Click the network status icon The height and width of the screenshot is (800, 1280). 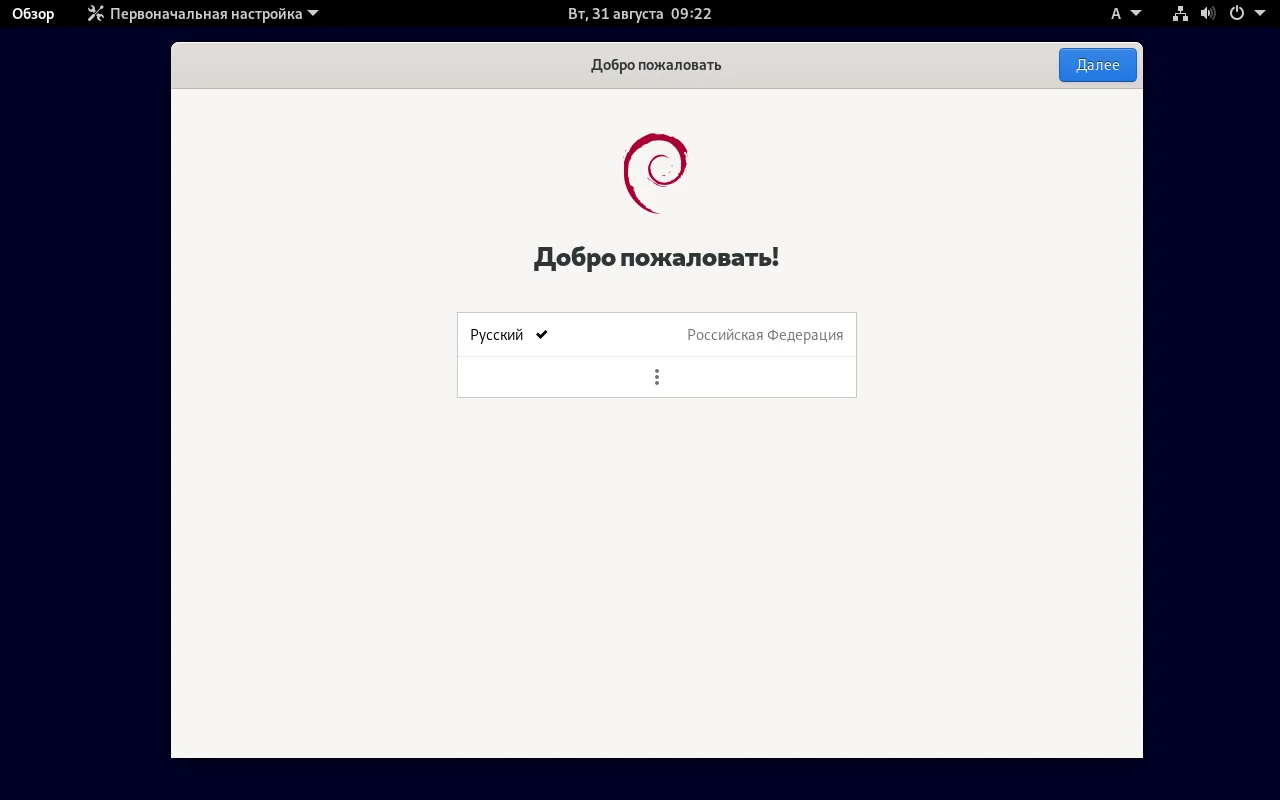point(1180,13)
